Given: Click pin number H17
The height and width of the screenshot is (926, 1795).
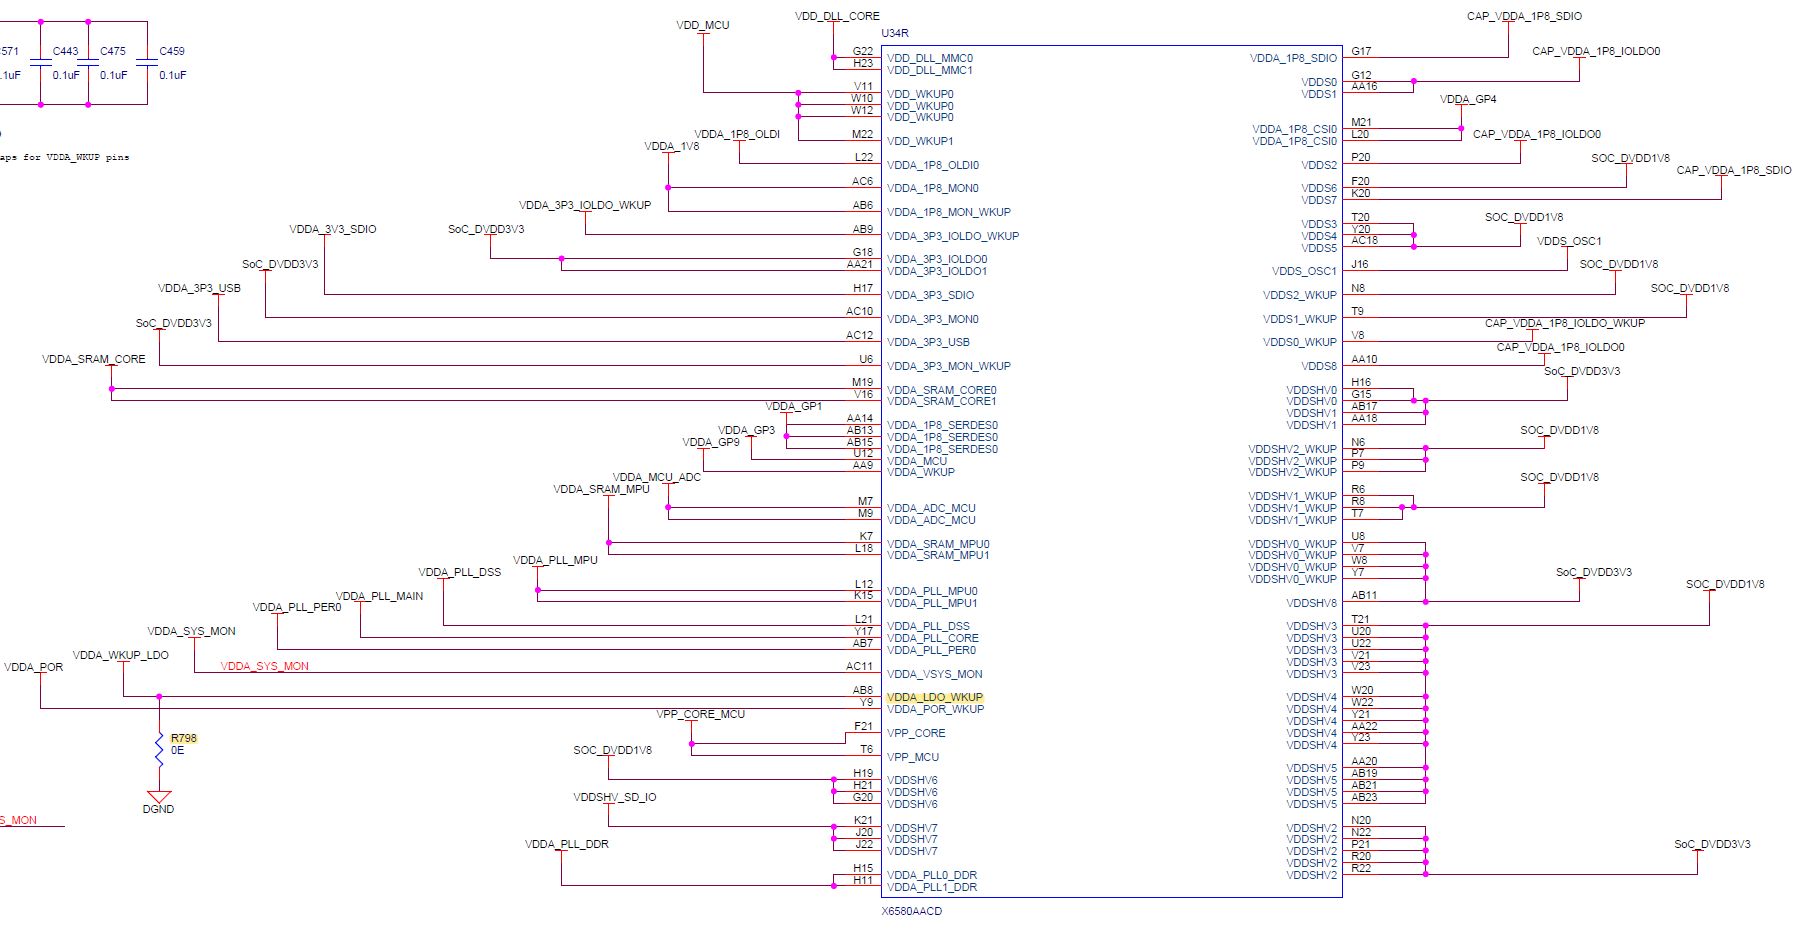Looking at the screenshot, I should (863, 288).
